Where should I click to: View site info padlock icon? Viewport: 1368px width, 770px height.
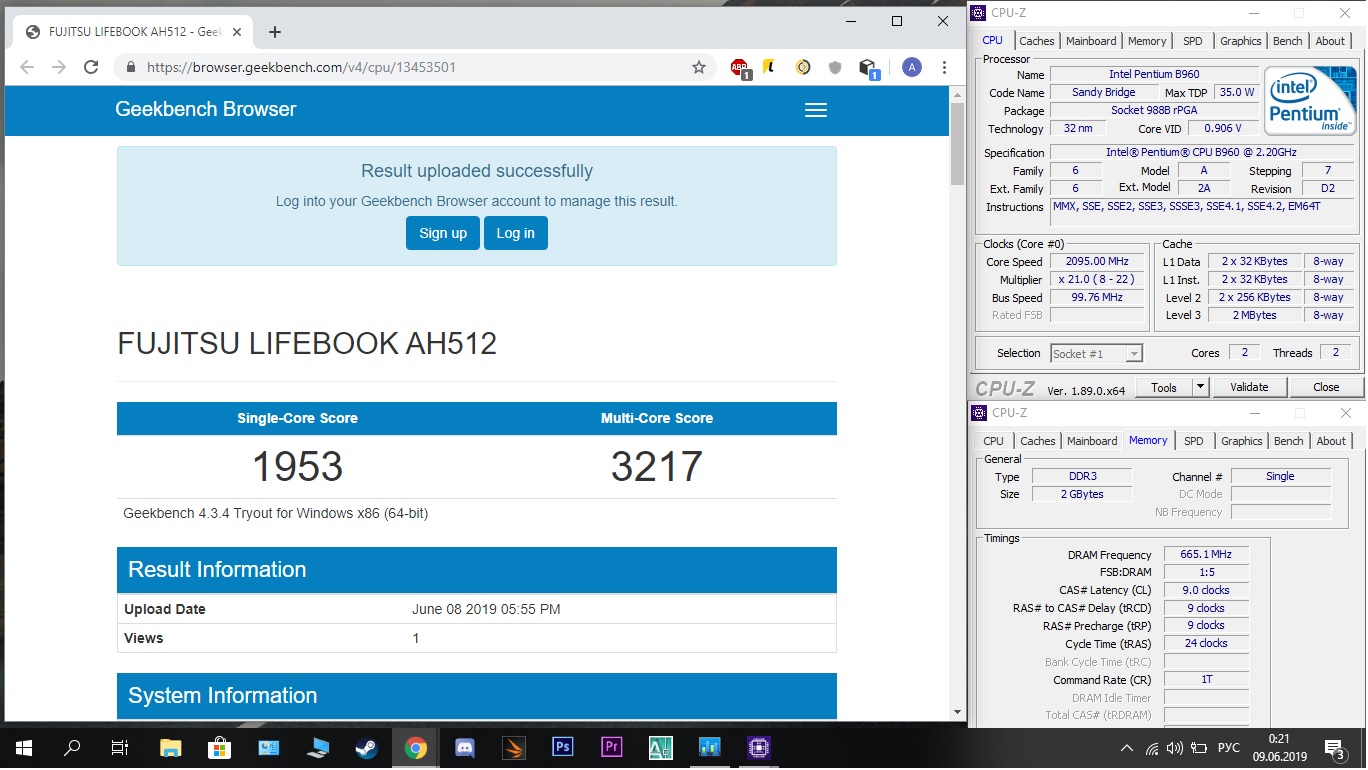(131, 67)
